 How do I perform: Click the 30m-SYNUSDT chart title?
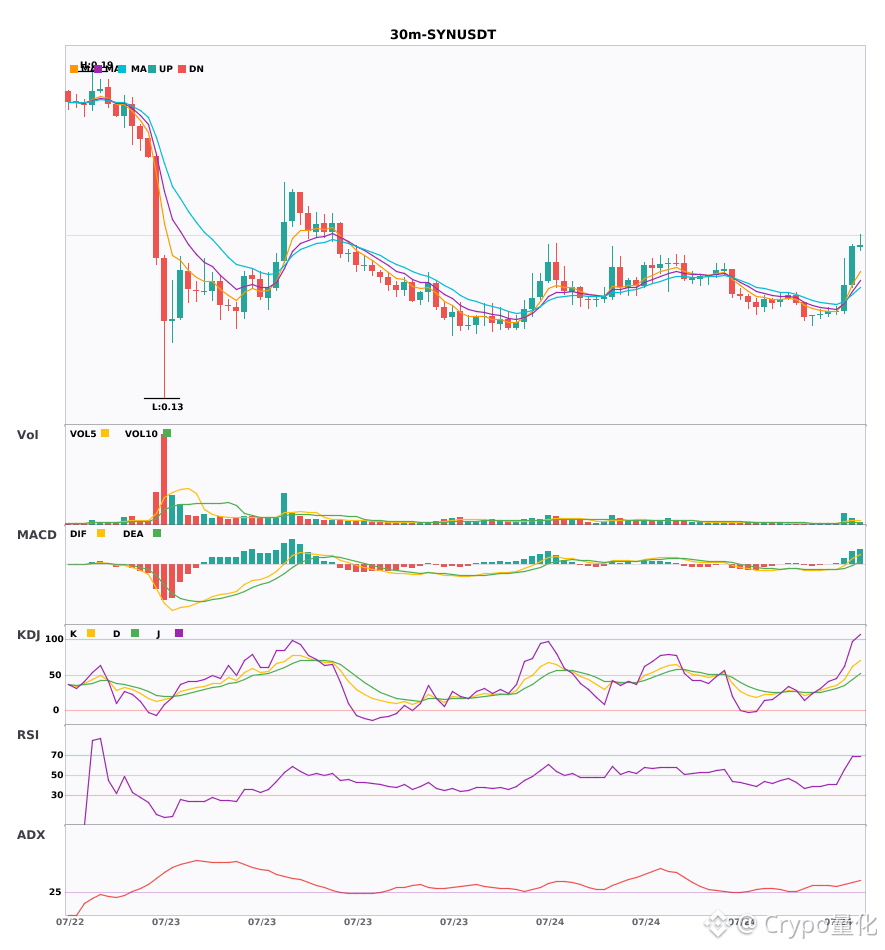(x=443, y=35)
